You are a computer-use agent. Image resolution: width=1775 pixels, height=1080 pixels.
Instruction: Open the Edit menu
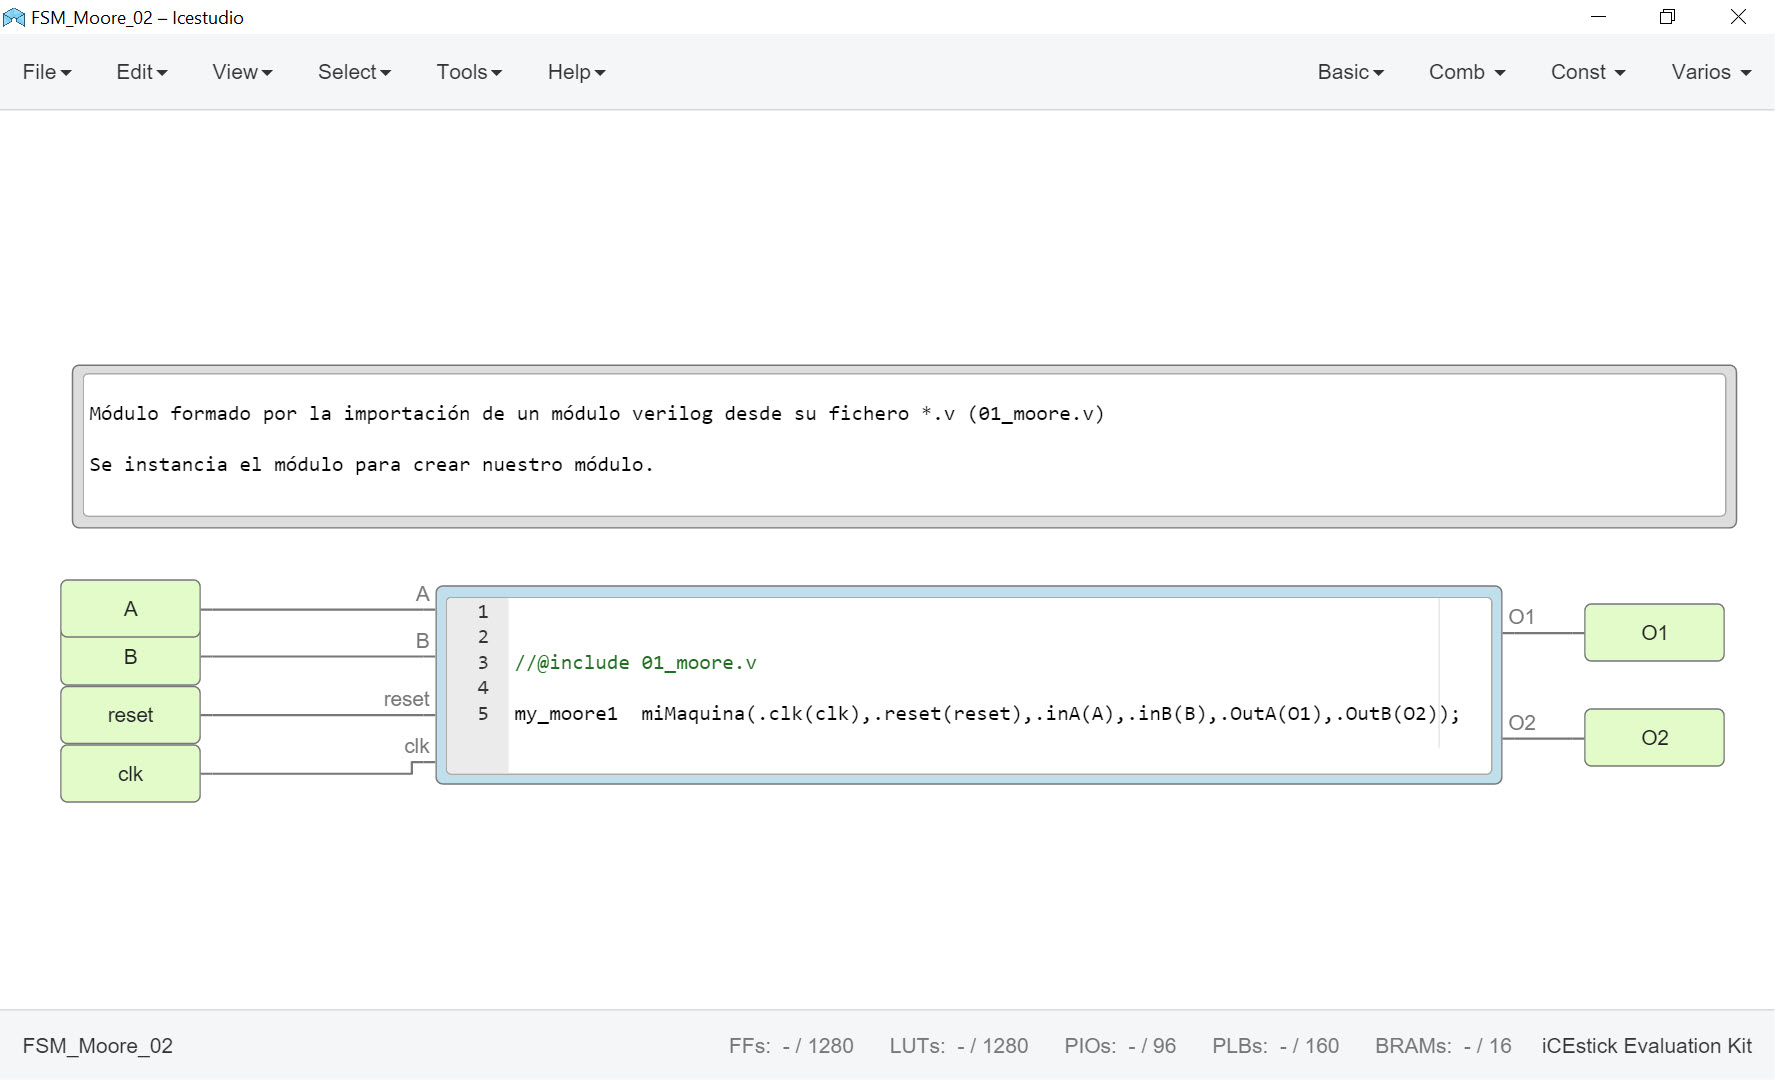tap(141, 72)
